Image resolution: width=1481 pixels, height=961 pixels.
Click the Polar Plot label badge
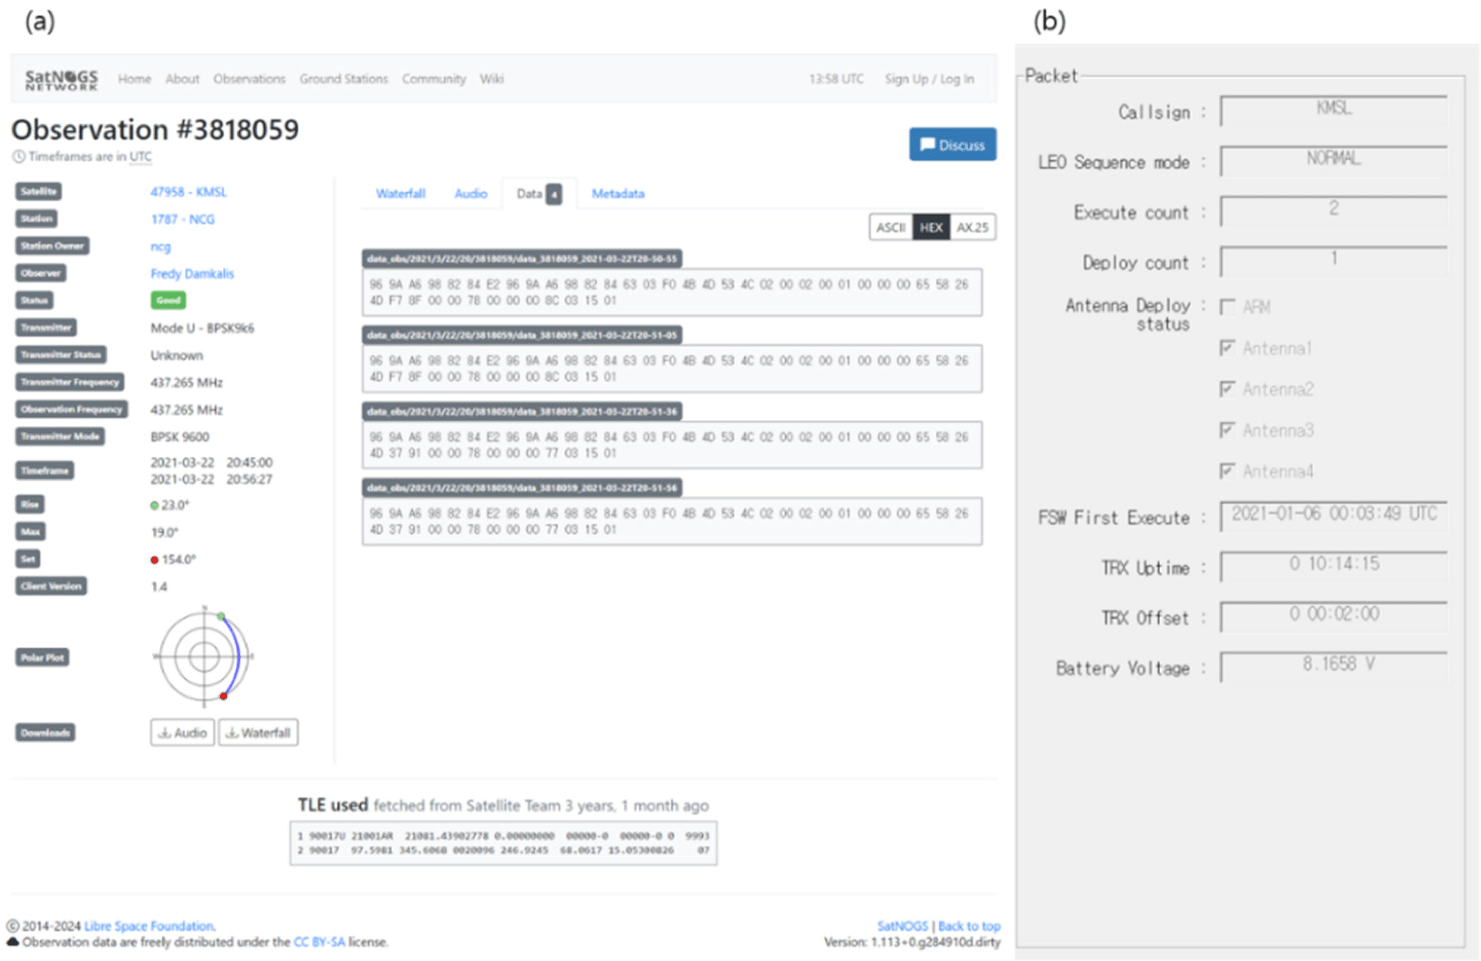pos(42,657)
